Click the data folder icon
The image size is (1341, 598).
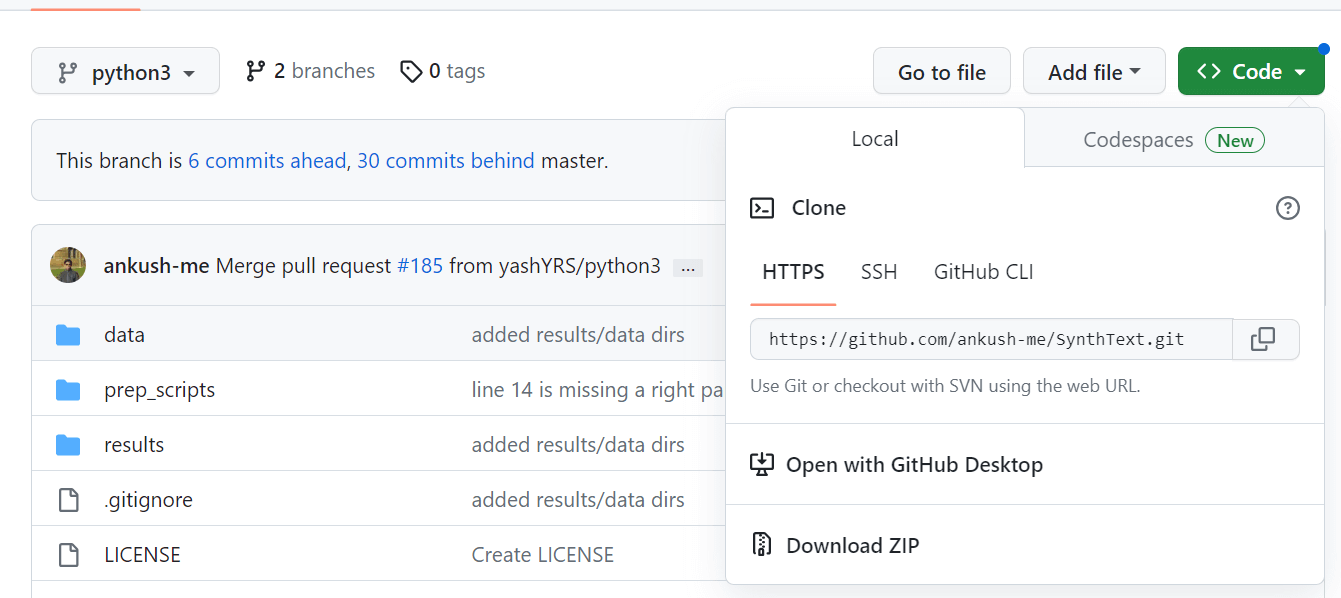(68, 335)
